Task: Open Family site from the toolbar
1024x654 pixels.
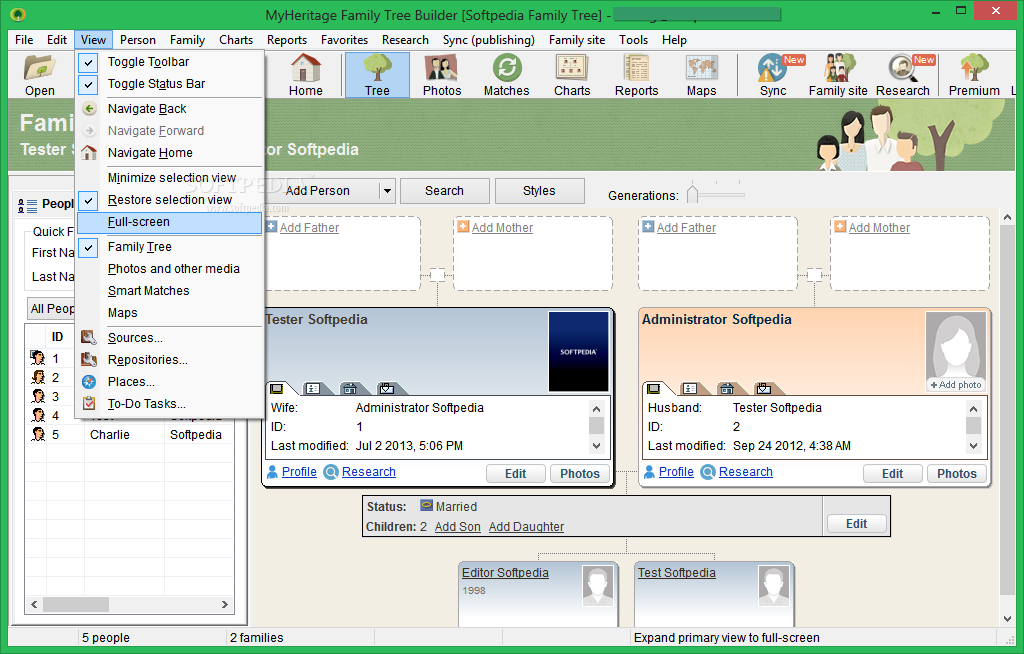Action: click(x=838, y=75)
